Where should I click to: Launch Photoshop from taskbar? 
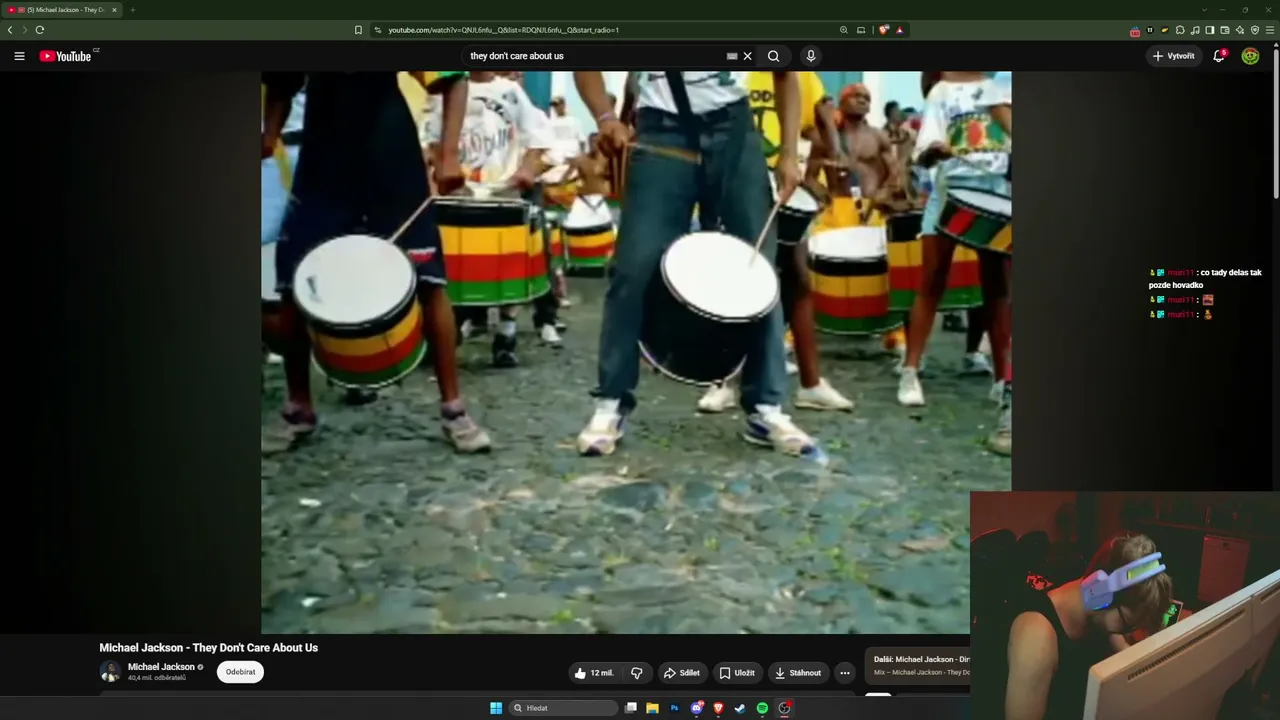pos(674,708)
